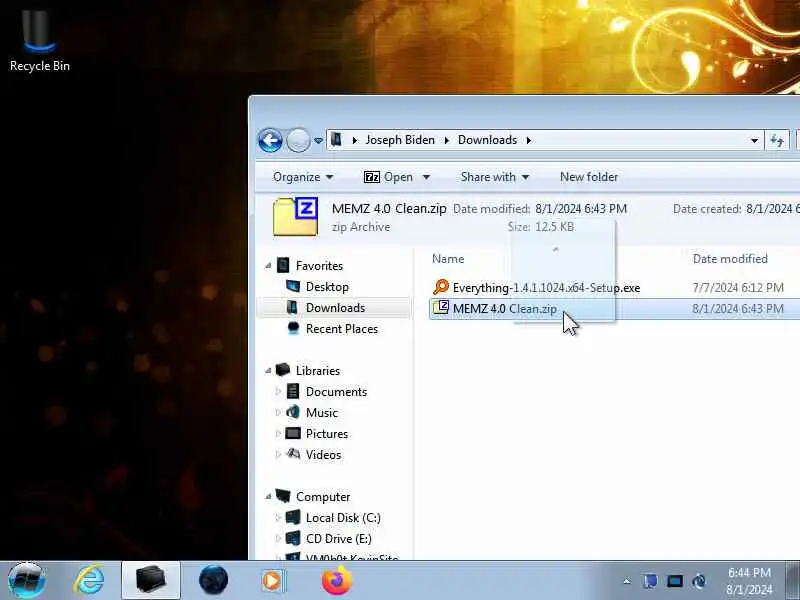Screen dimensions: 800x600
Task: Show hidden system tray icons
Action: (627, 581)
